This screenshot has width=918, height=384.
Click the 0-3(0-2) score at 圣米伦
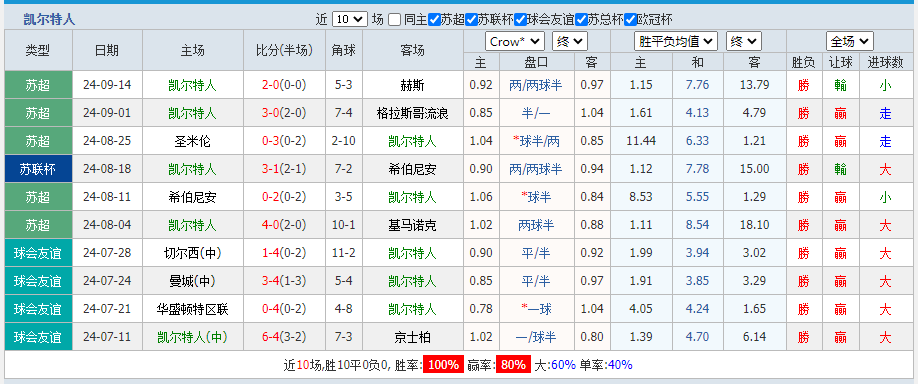[285, 141]
